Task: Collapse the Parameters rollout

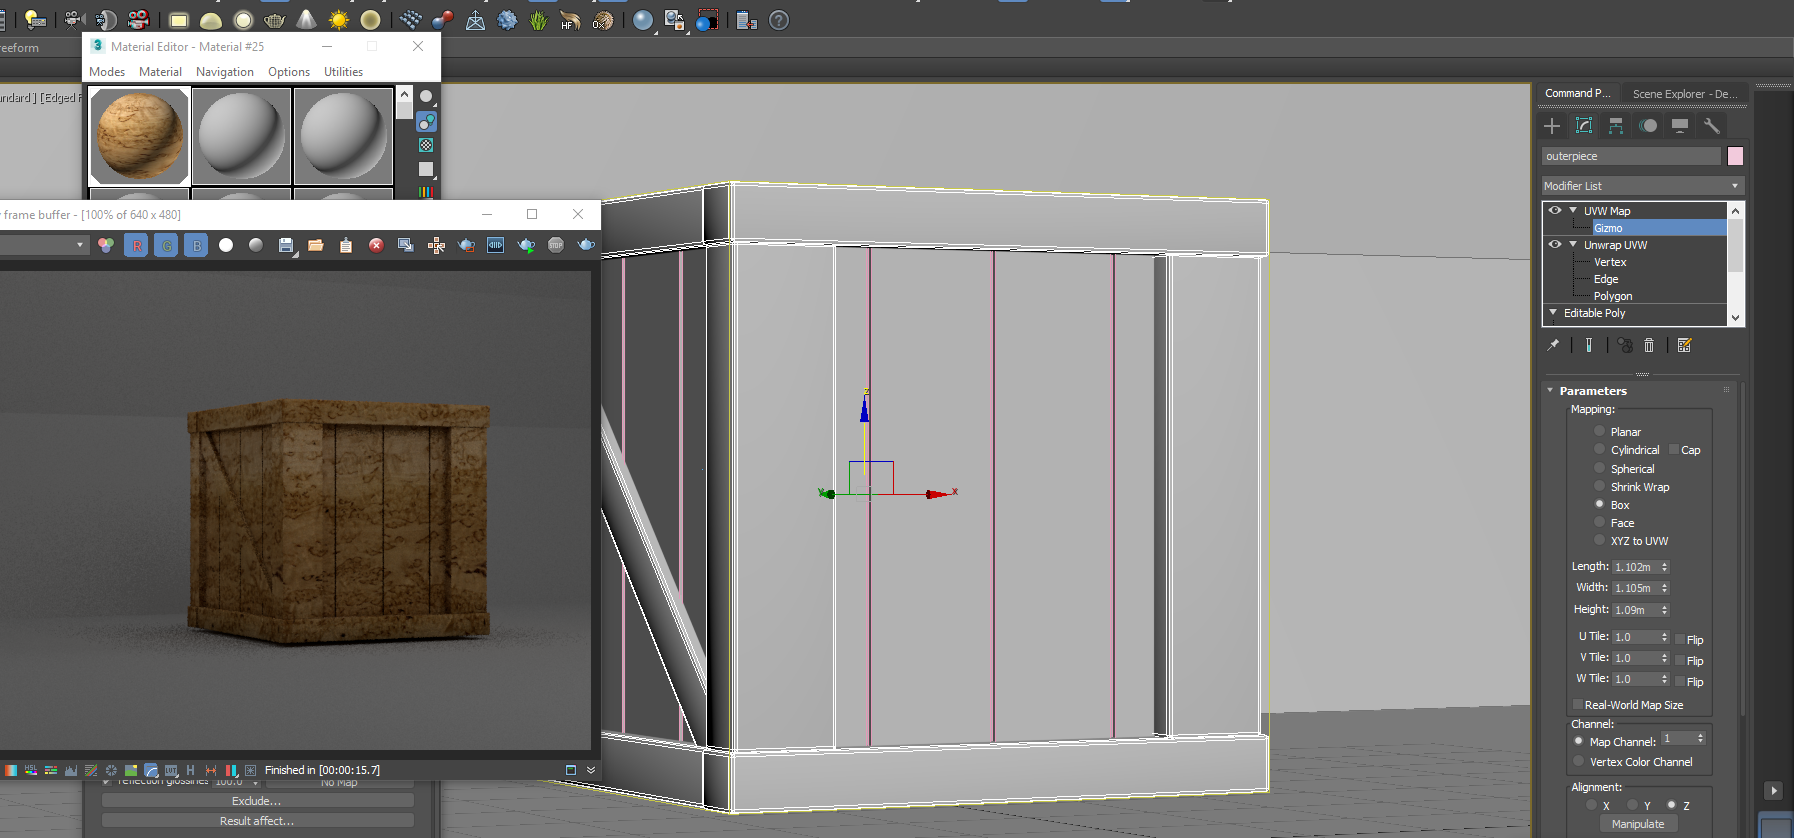Action: click(1592, 391)
